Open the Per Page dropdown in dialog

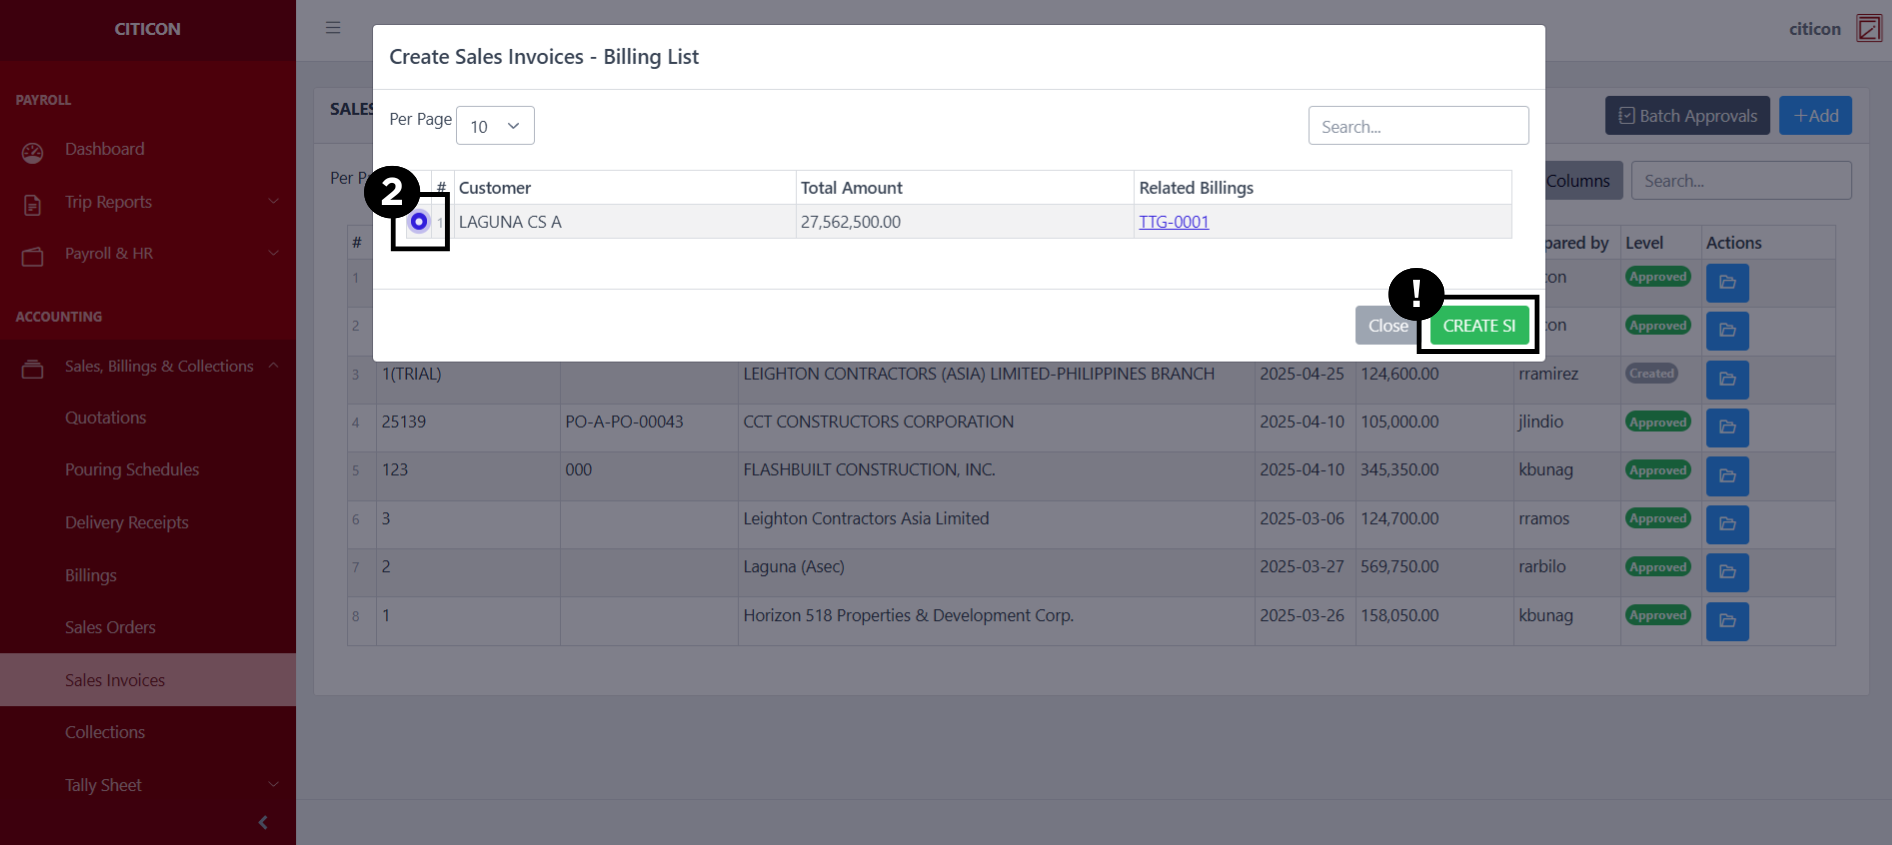(495, 126)
